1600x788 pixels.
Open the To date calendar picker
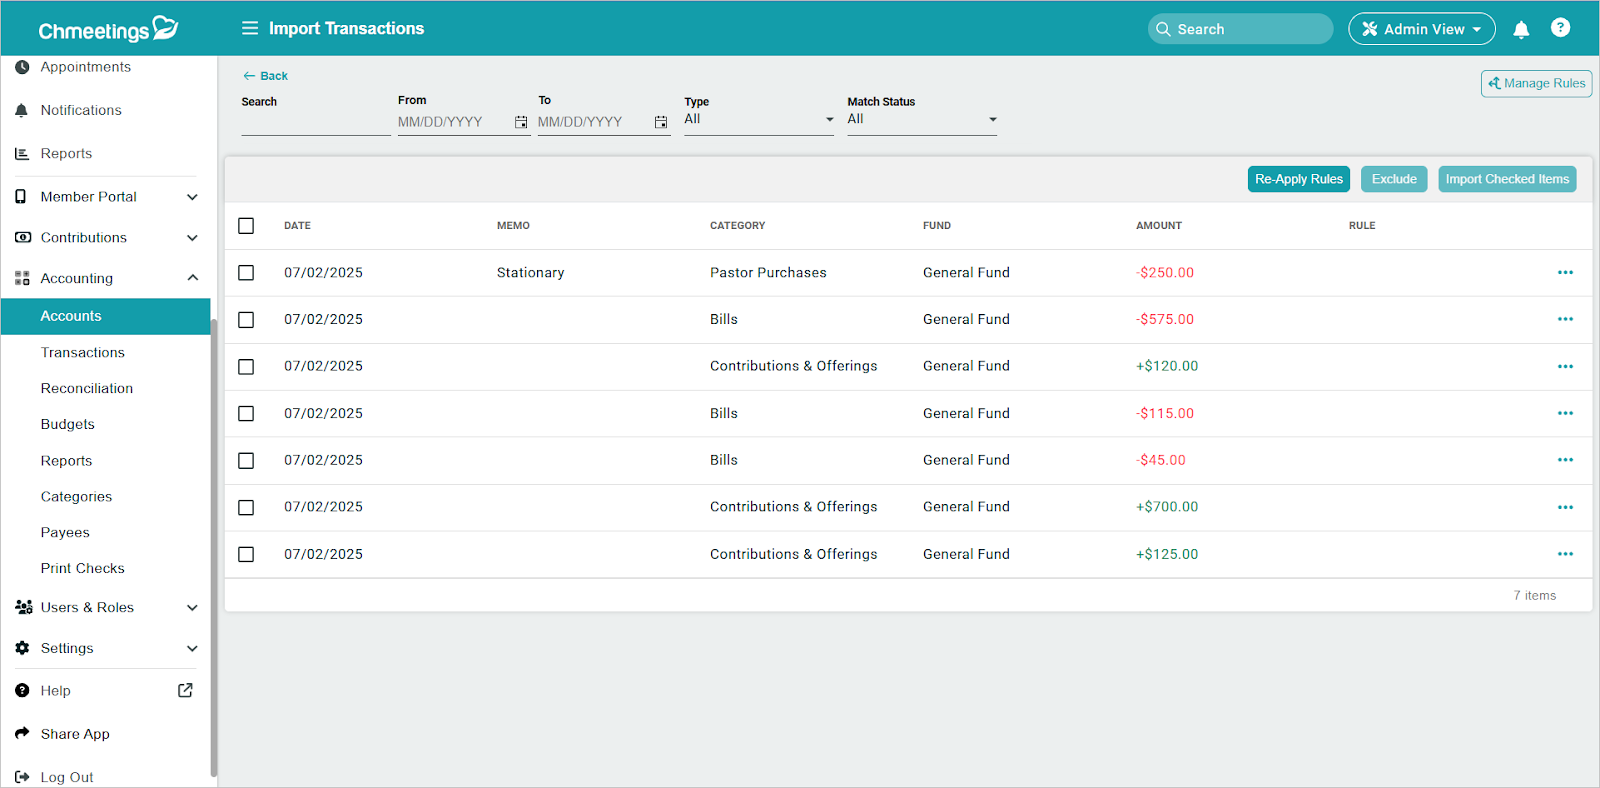[x=661, y=122]
